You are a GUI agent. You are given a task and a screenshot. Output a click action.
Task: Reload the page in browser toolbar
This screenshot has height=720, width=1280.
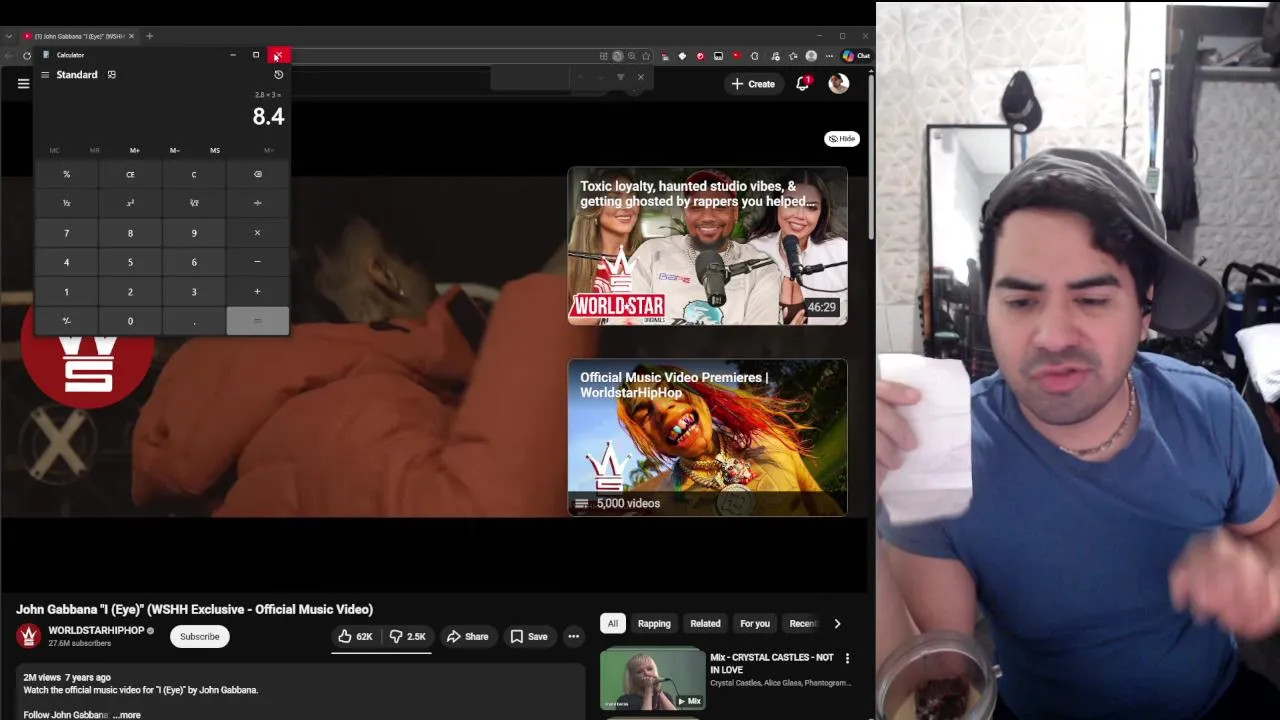coord(27,56)
